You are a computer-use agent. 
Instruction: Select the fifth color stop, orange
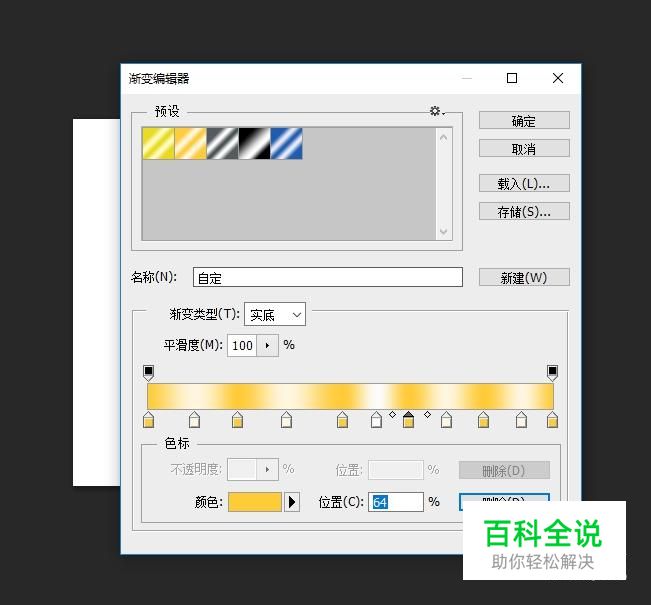(x=342, y=420)
